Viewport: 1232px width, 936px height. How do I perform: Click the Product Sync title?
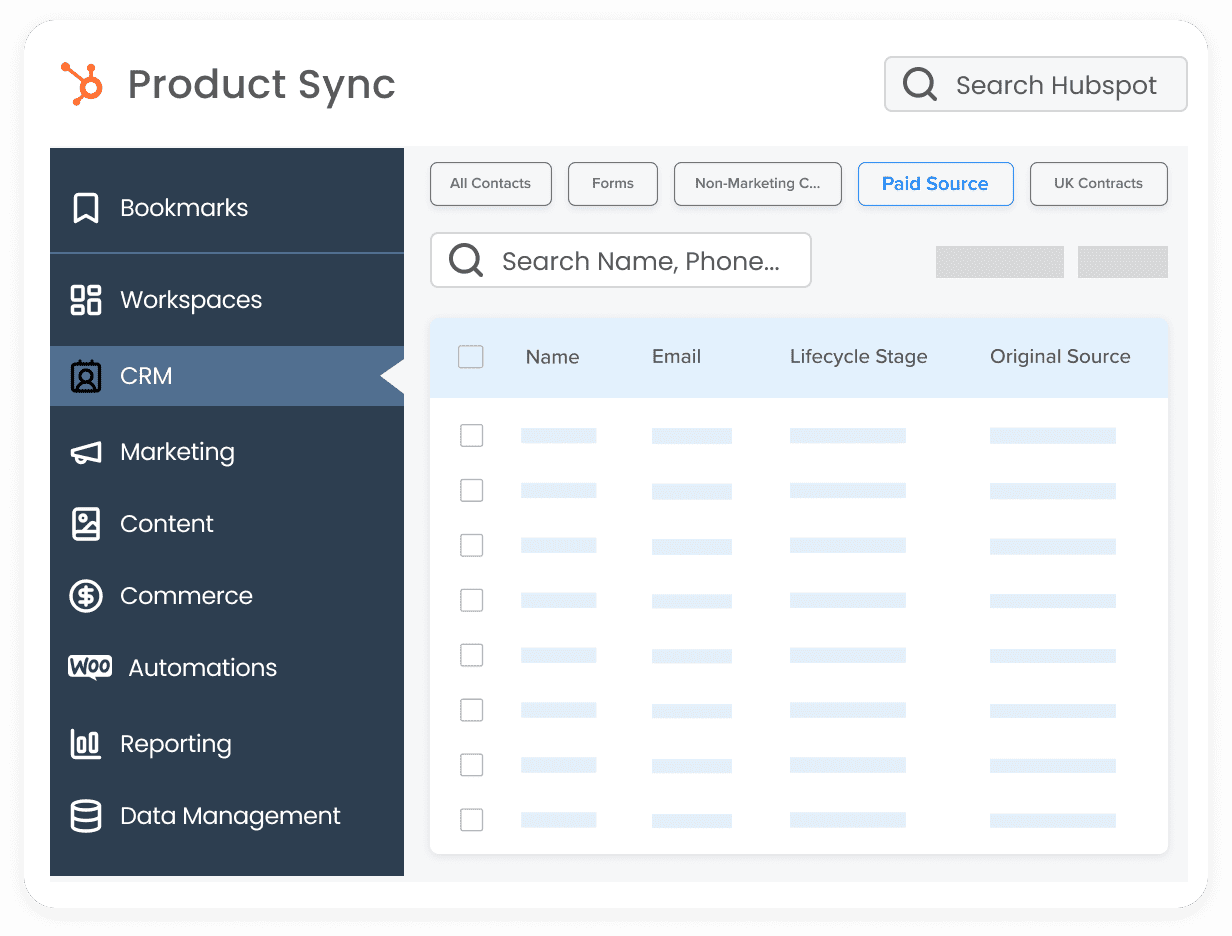click(x=262, y=85)
